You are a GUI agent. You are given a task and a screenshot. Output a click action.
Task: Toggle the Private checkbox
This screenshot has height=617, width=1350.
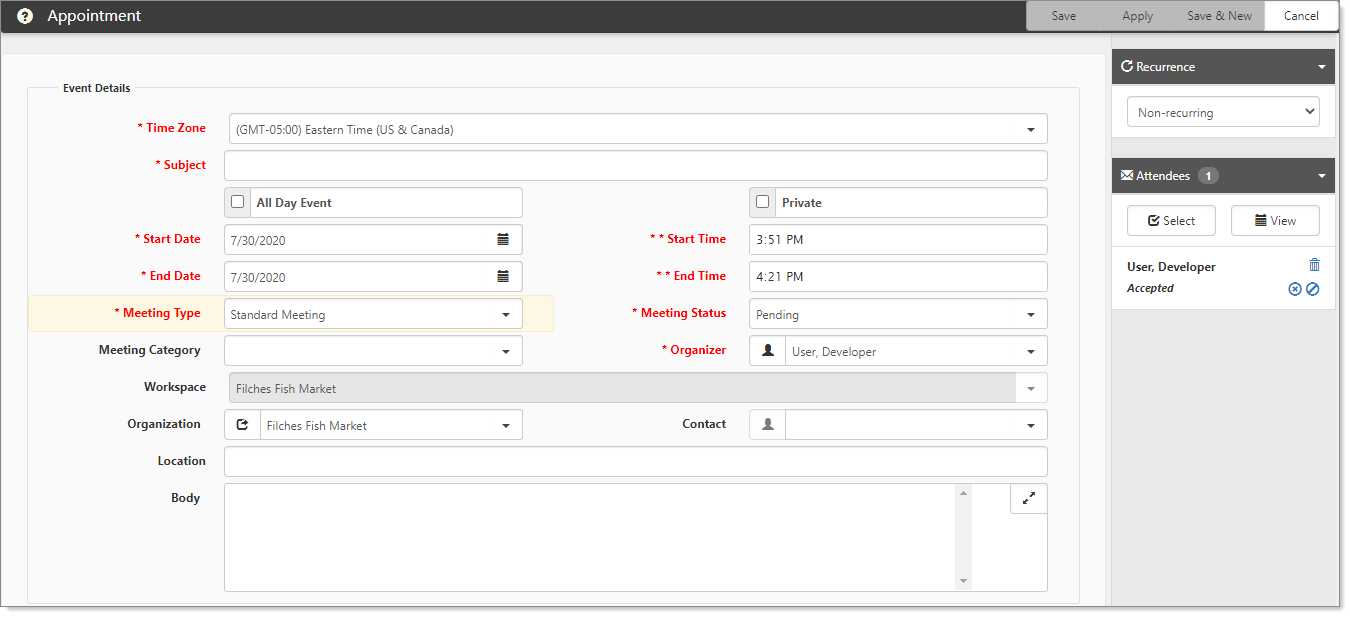(763, 202)
